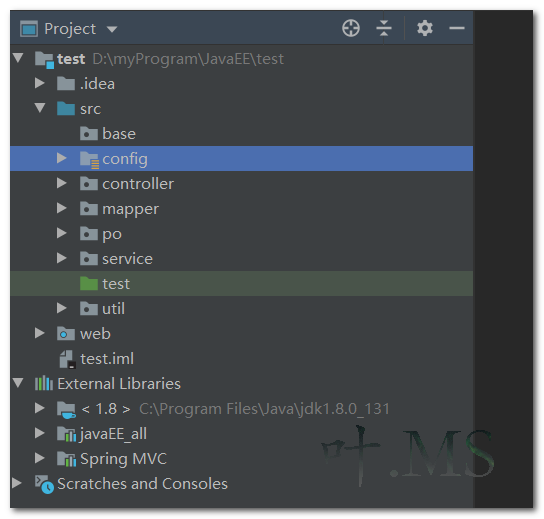
Task: Click the blue src source-root folder icon
Action: click(x=66, y=109)
